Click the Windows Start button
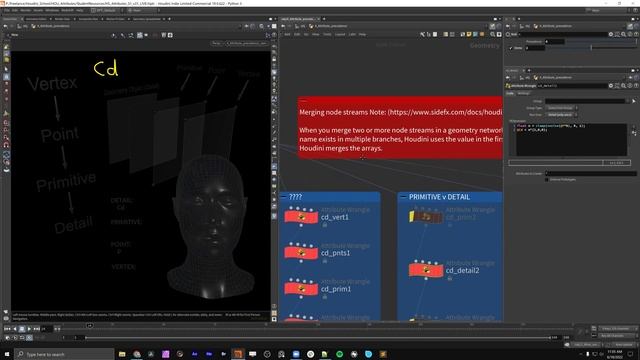 click(7, 354)
